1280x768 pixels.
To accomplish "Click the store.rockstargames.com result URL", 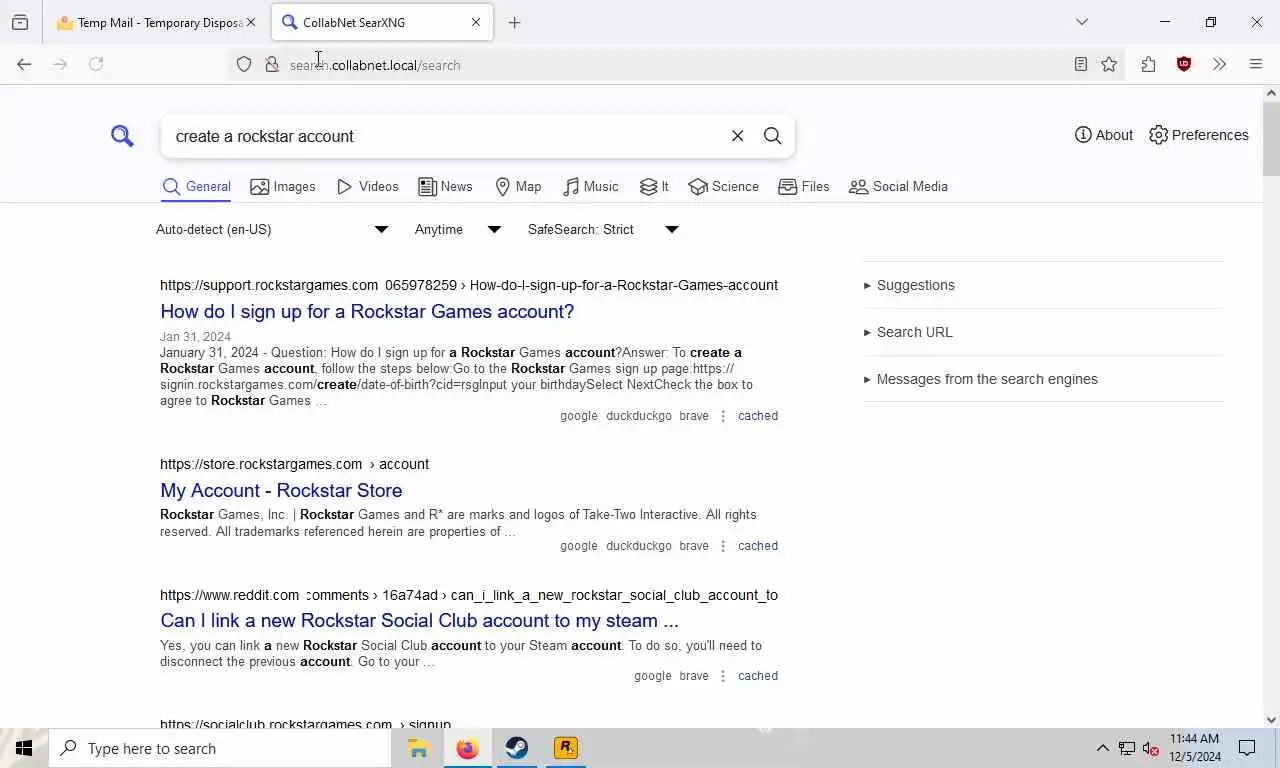I will coord(294,464).
